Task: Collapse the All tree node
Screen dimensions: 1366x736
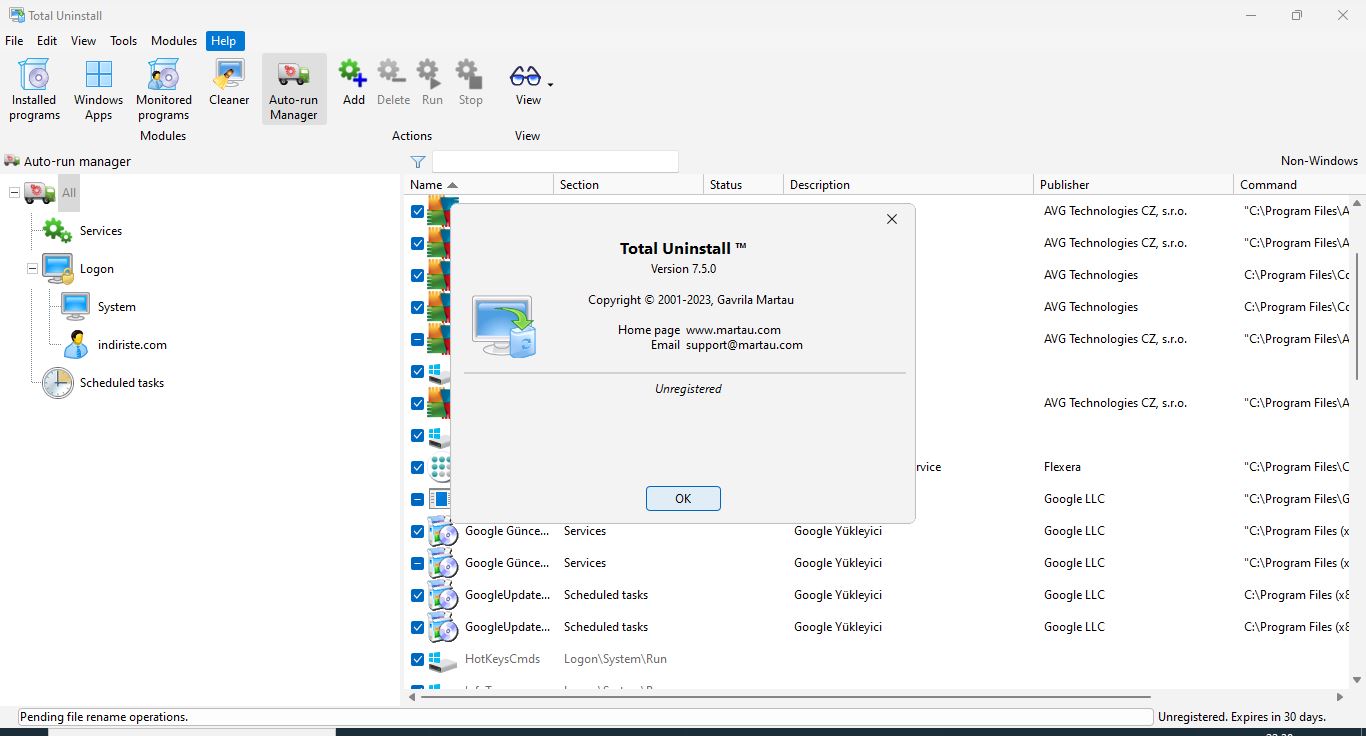Action: tap(14, 192)
